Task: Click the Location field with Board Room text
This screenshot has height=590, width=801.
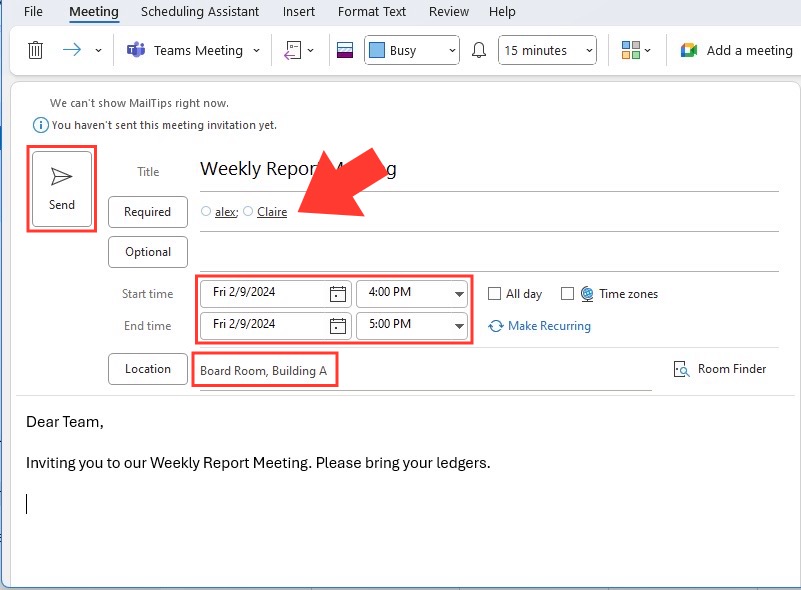Action: click(x=426, y=370)
